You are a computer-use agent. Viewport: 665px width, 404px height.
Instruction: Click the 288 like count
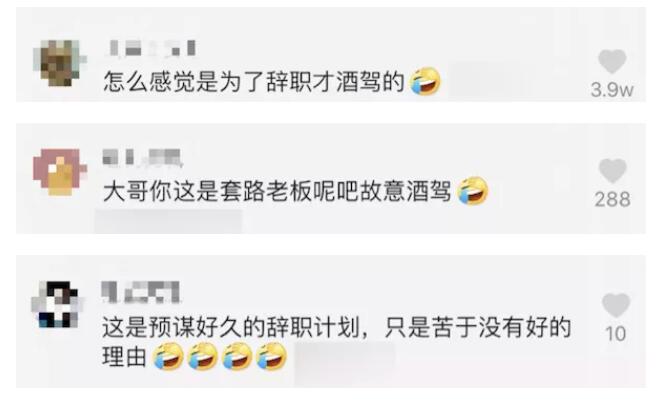[612, 199]
